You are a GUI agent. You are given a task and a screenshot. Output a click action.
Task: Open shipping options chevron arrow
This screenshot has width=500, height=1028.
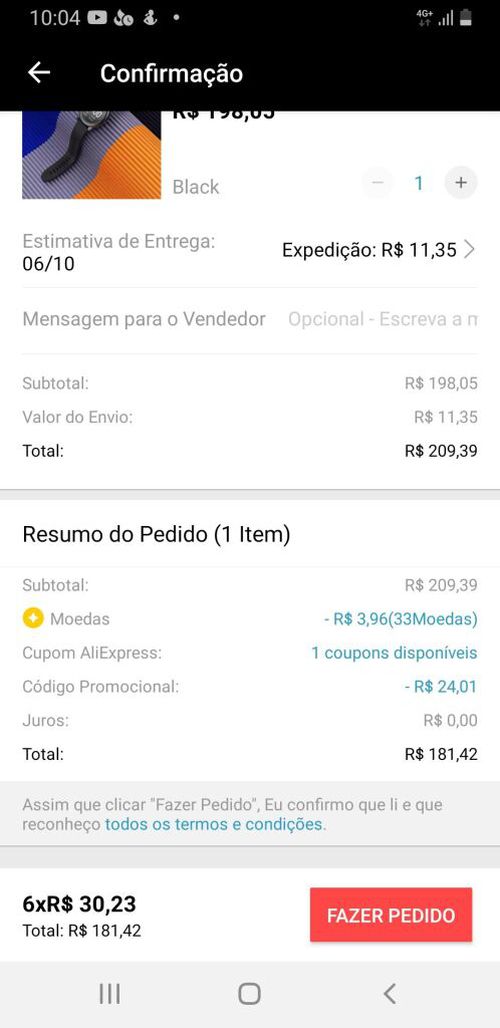[x=469, y=250]
